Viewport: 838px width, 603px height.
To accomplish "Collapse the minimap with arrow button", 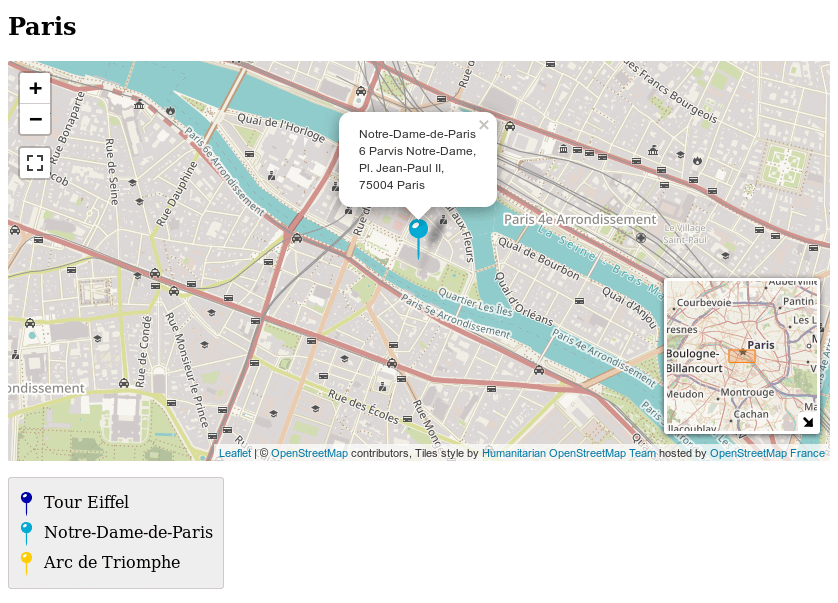I will [807, 422].
